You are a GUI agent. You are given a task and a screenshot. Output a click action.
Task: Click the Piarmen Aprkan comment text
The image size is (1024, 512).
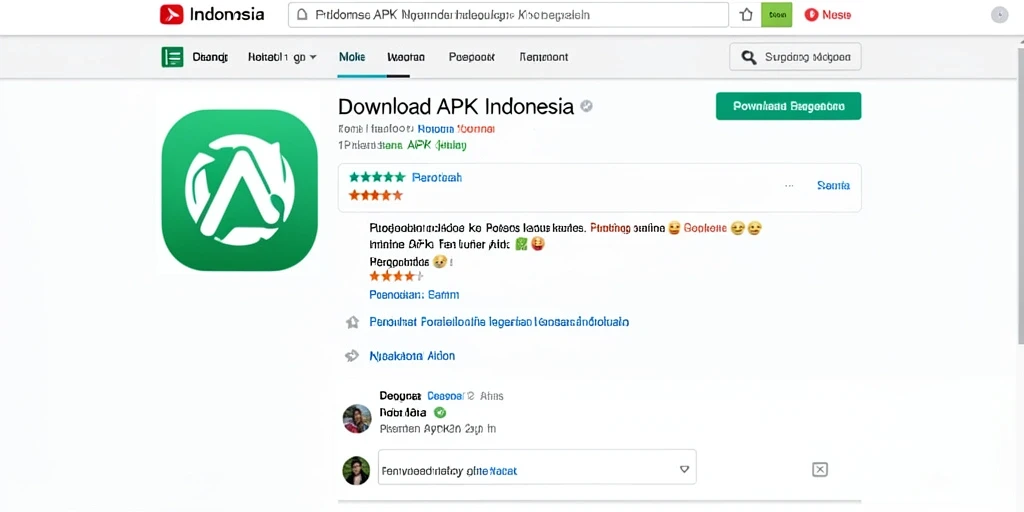click(438, 429)
